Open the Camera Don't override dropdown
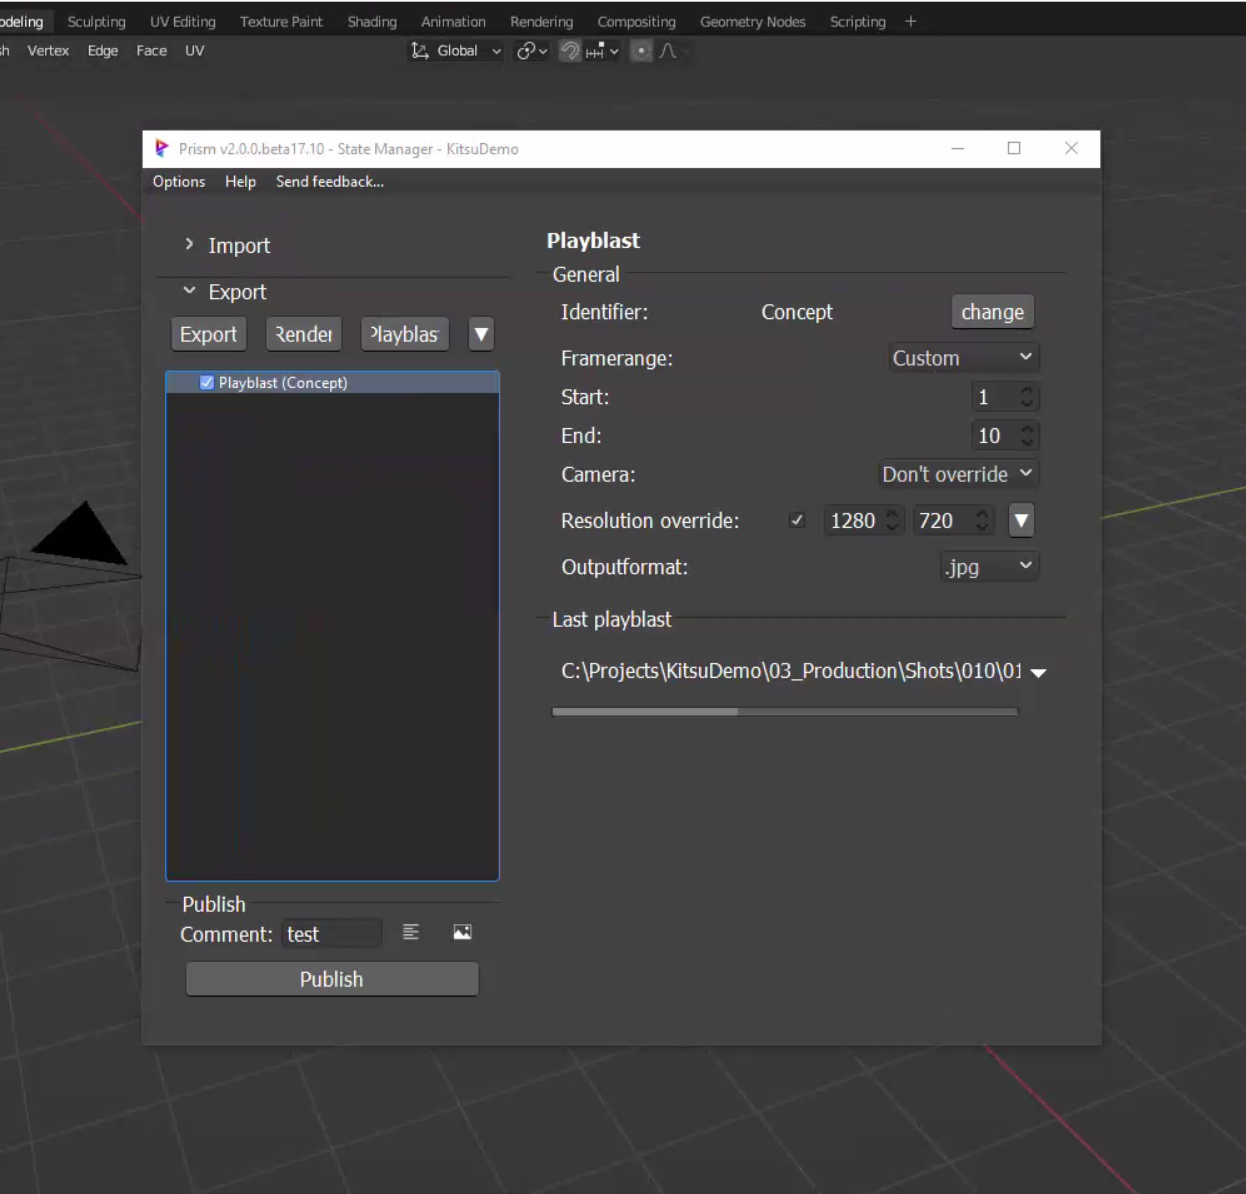The width and height of the screenshot is (1246, 1194). tap(958, 474)
